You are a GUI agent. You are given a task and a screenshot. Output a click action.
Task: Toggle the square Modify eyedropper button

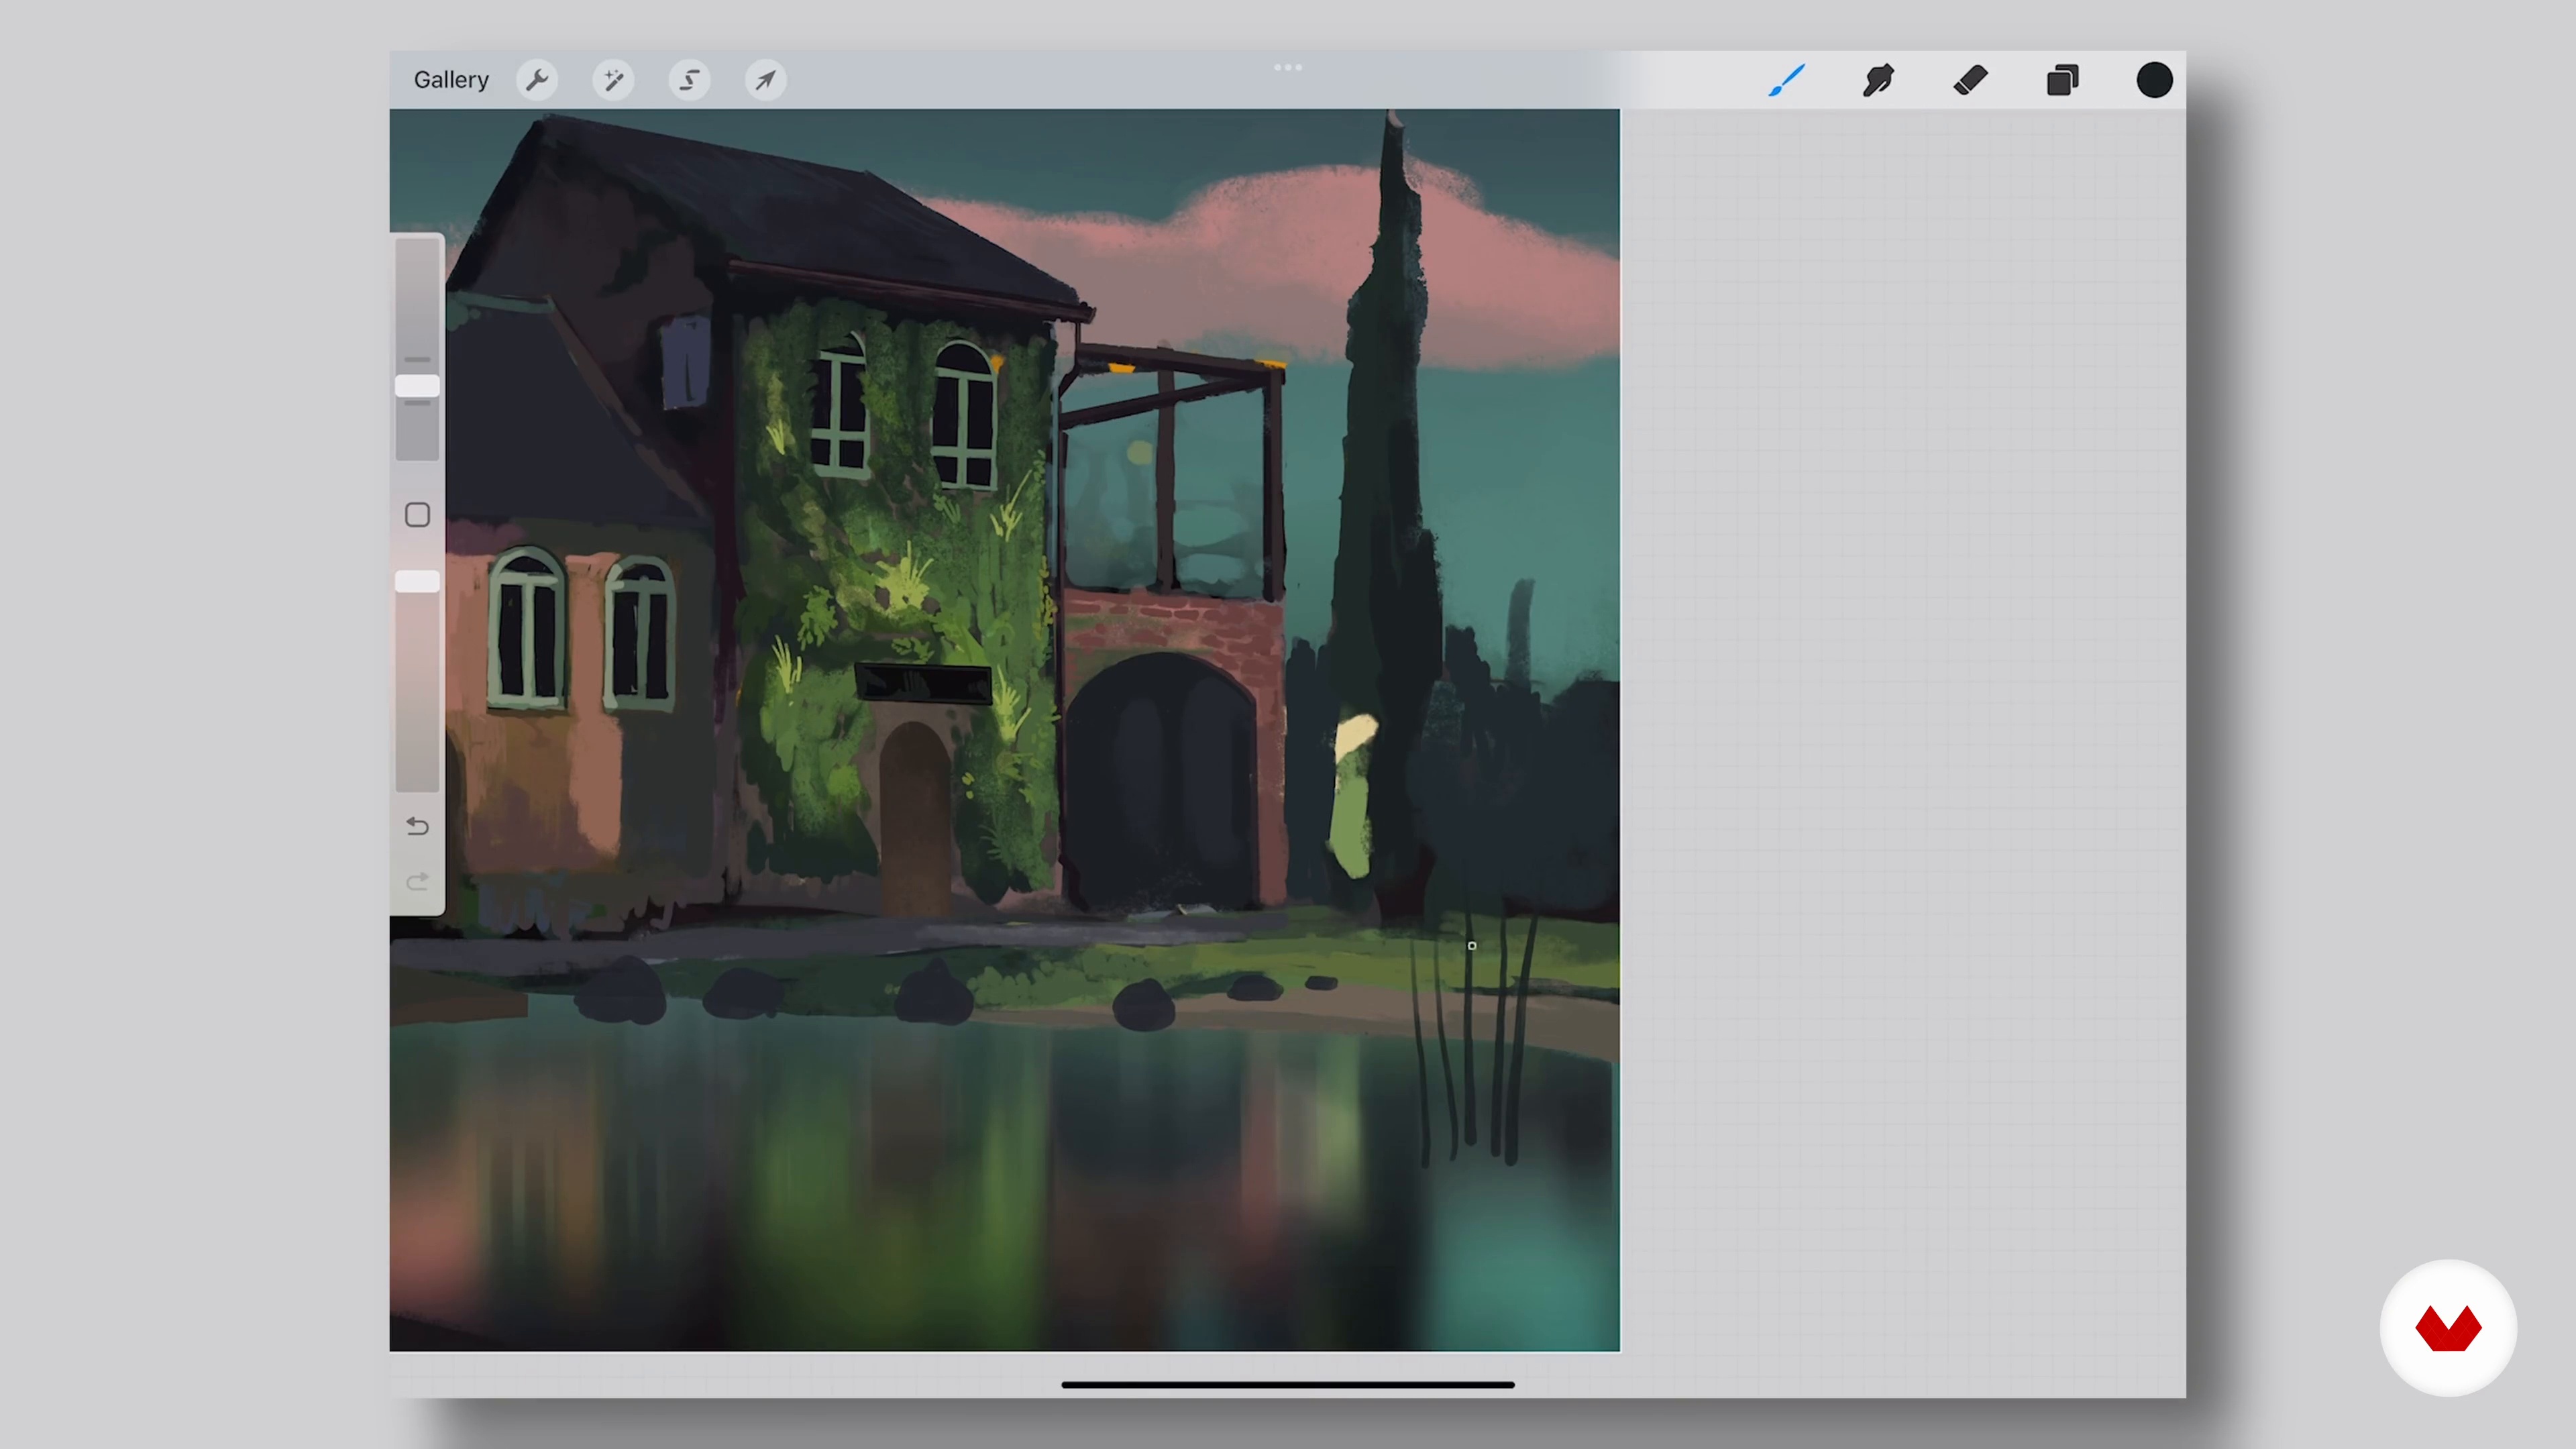pyautogui.click(x=417, y=515)
